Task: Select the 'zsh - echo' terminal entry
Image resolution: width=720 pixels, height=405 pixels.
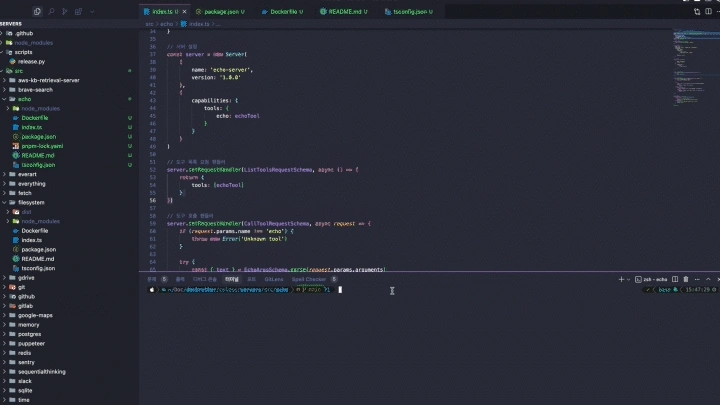Action: (651, 279)
